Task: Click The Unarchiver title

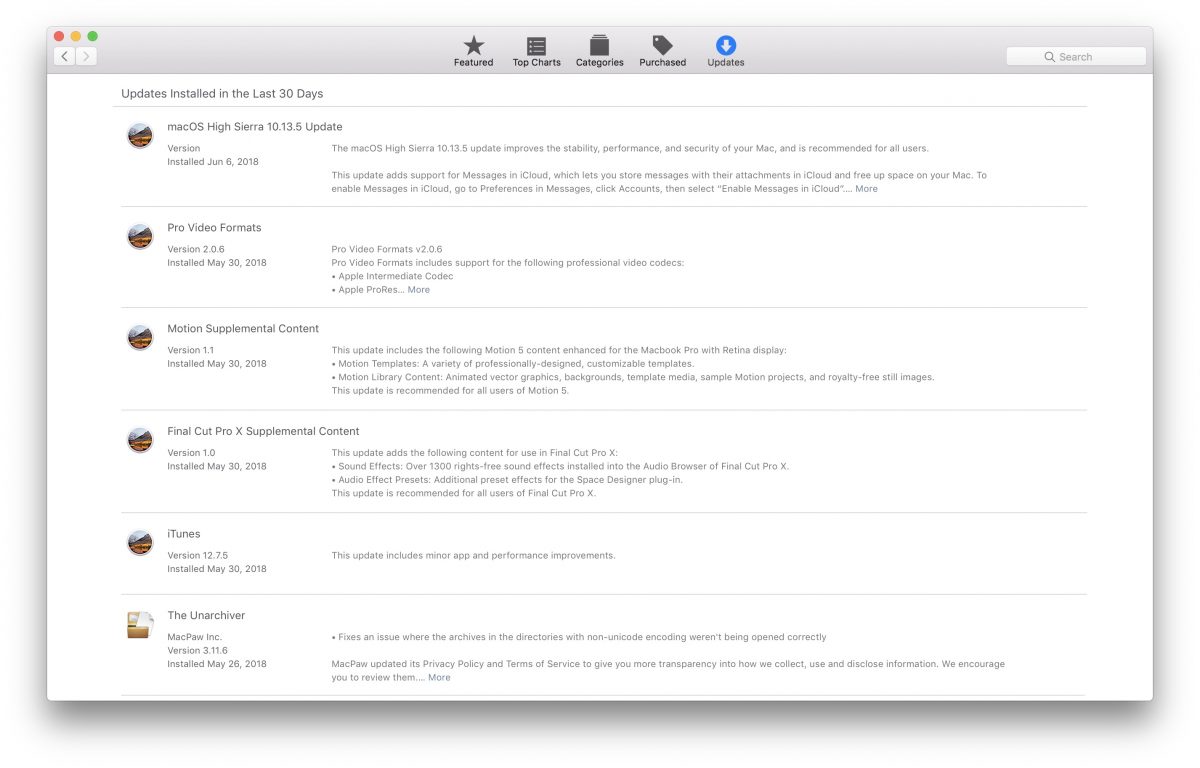Action: tap(206, 616)
